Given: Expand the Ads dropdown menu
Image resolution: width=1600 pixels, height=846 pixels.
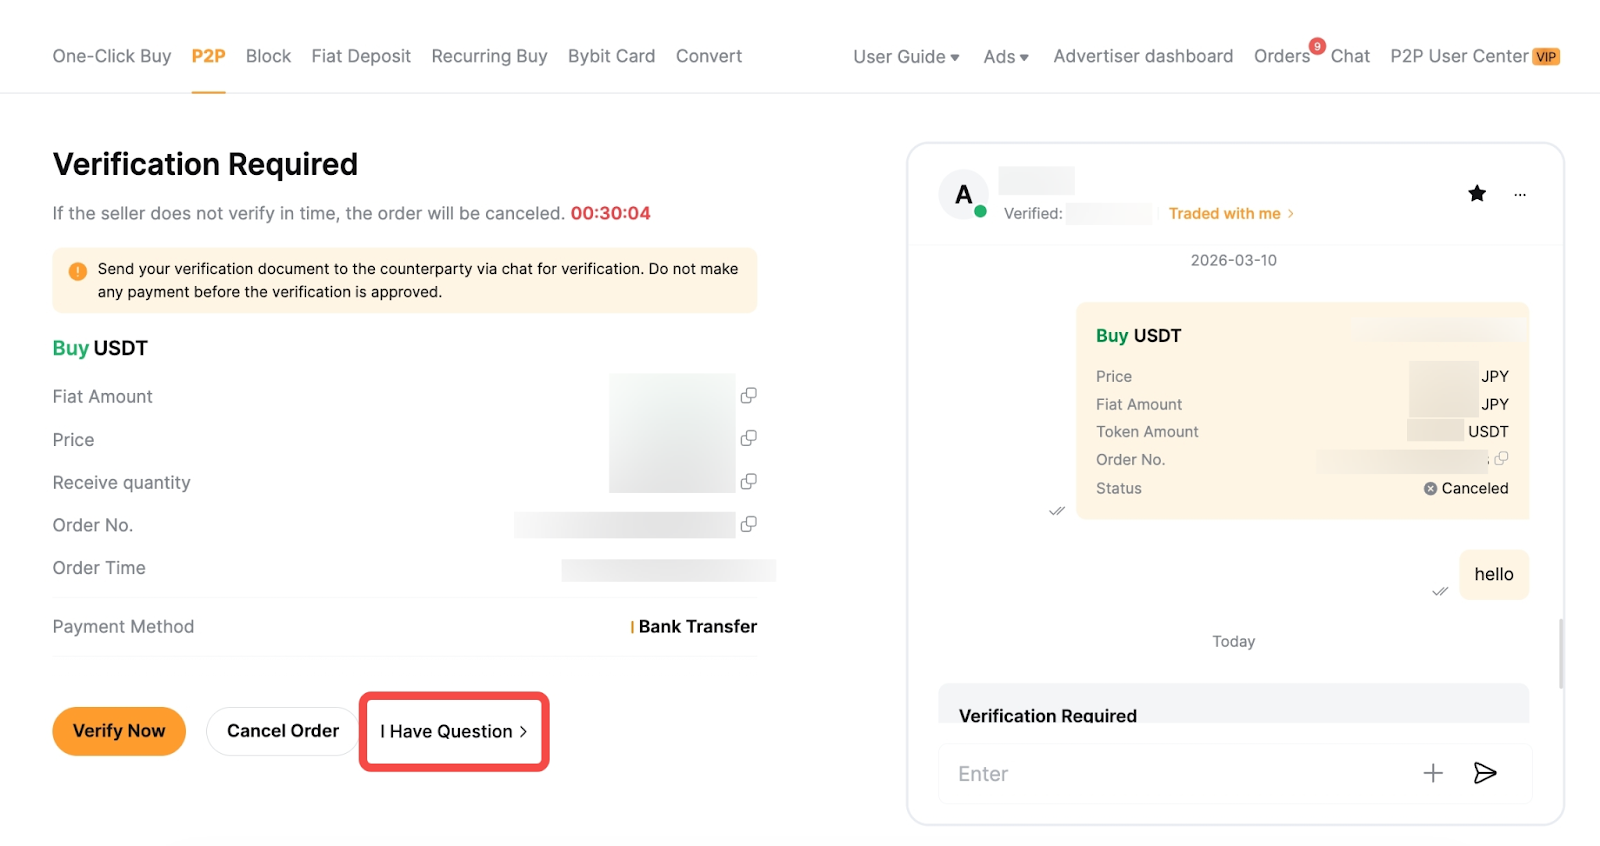Looking at the screenshot, I should pos(1005,57).
